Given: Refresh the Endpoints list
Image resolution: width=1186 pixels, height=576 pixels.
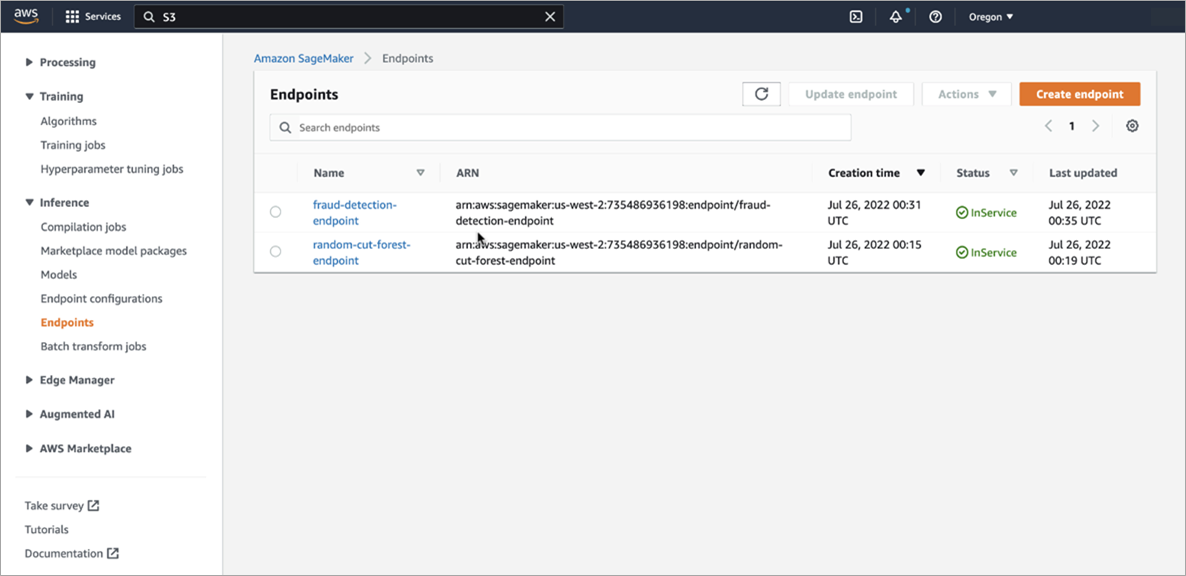Looking at the screenshot, I should pyautogui.click(x=761, y=93).
